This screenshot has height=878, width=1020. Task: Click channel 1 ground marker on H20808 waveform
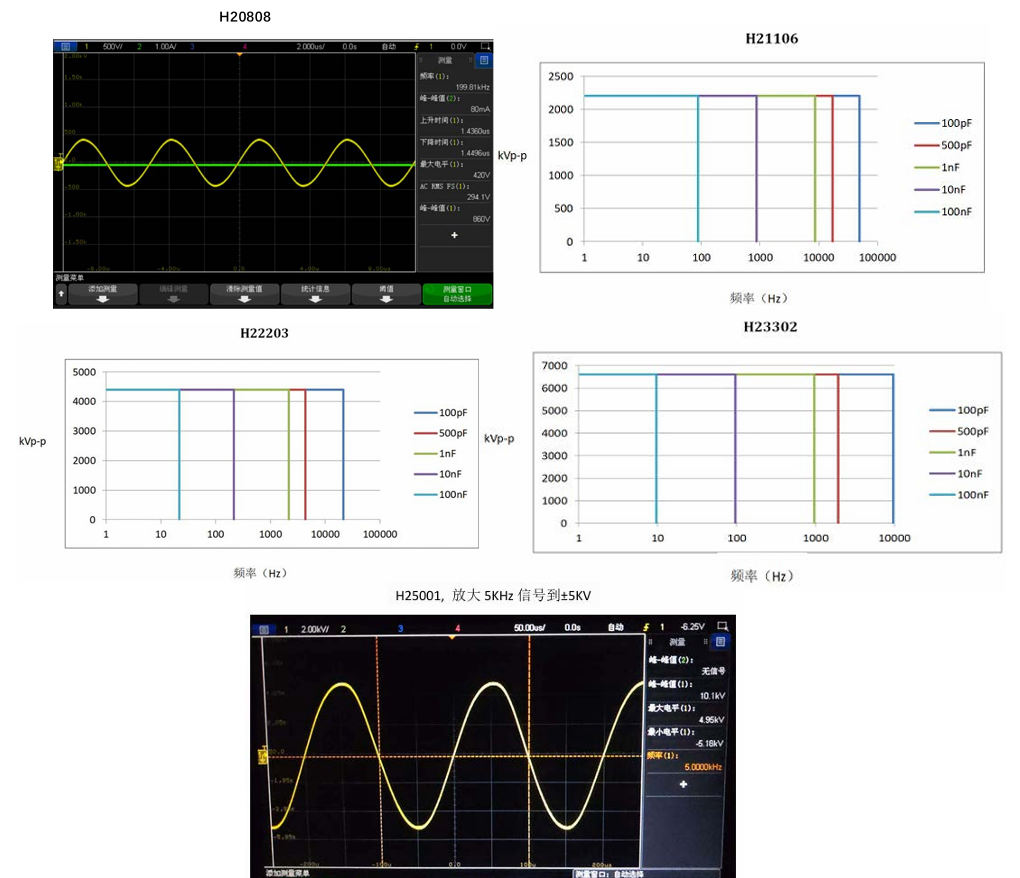[58, 161]
